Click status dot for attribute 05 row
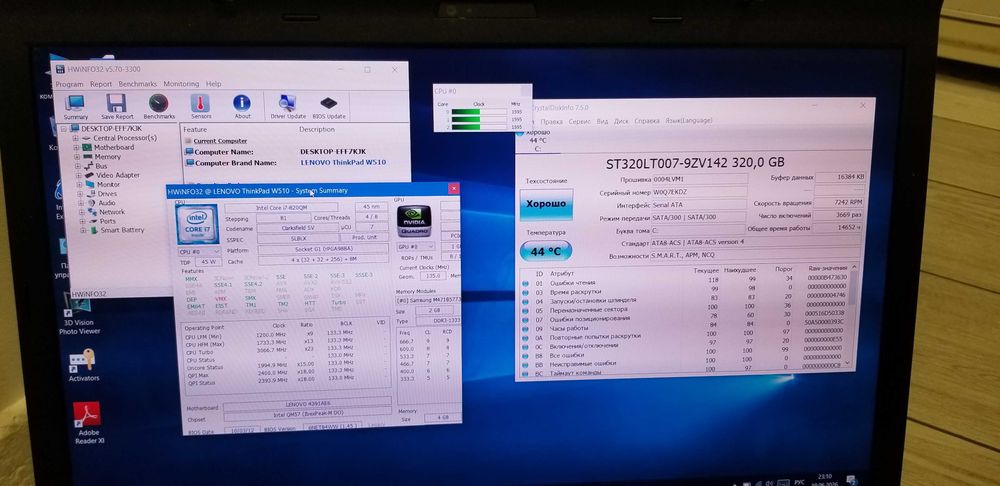Viewport: 1000px width, 486px height. (526, 309)
